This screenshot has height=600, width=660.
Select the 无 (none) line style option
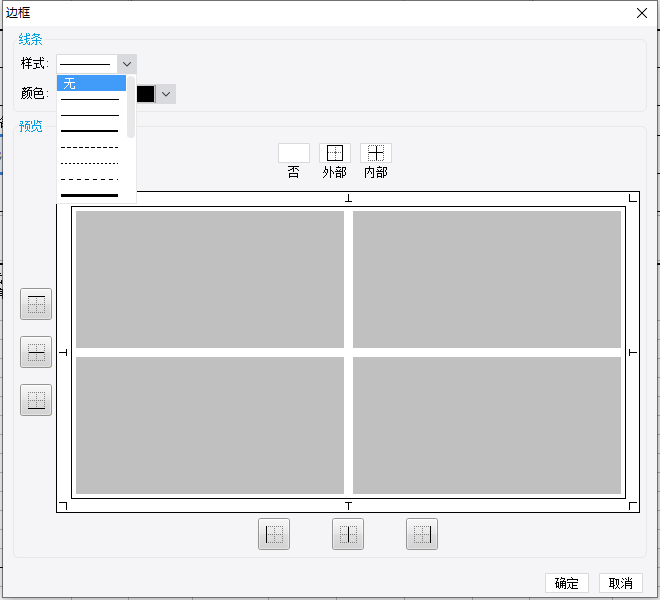[x=91, y=83]
